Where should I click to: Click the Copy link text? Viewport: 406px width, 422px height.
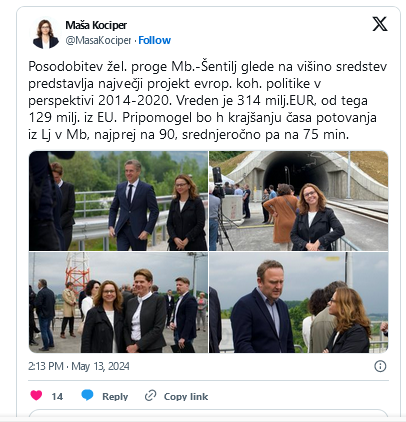tap(186, 396)
